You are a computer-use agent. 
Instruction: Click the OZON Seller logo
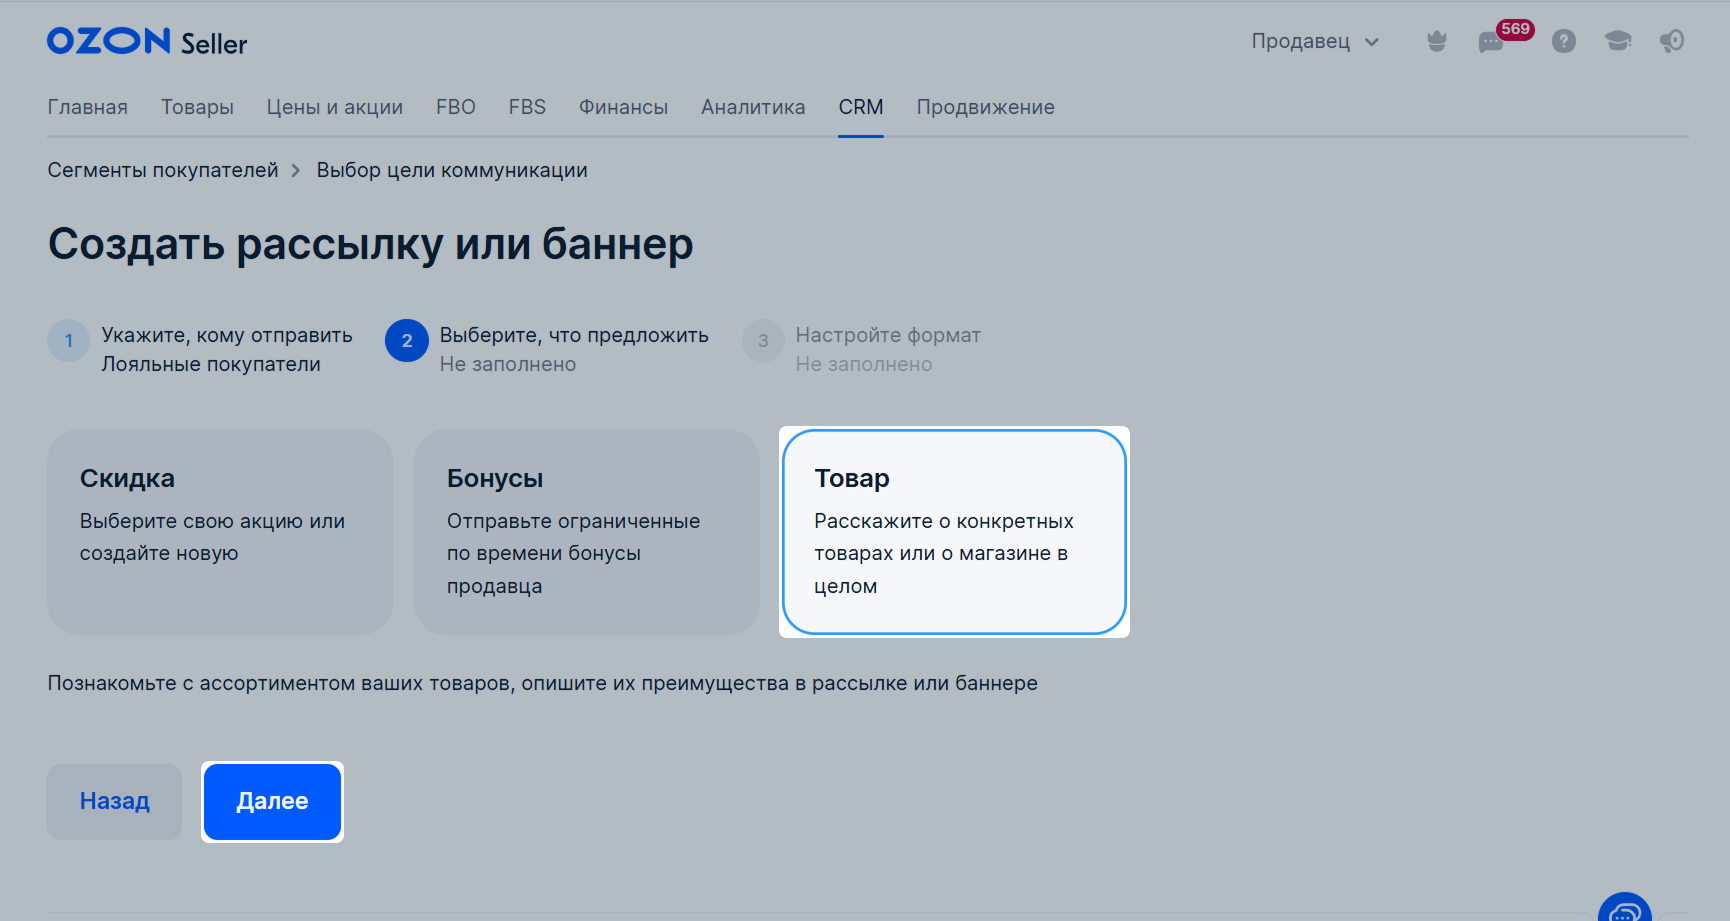click(146, 42)
